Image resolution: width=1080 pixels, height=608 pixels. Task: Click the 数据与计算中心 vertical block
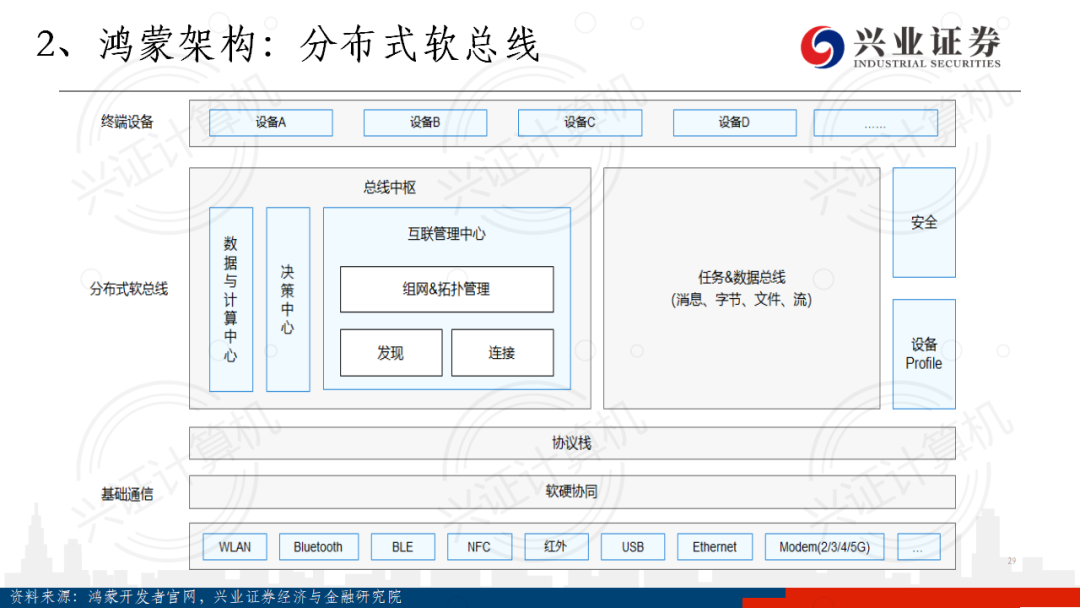(231, 299)
